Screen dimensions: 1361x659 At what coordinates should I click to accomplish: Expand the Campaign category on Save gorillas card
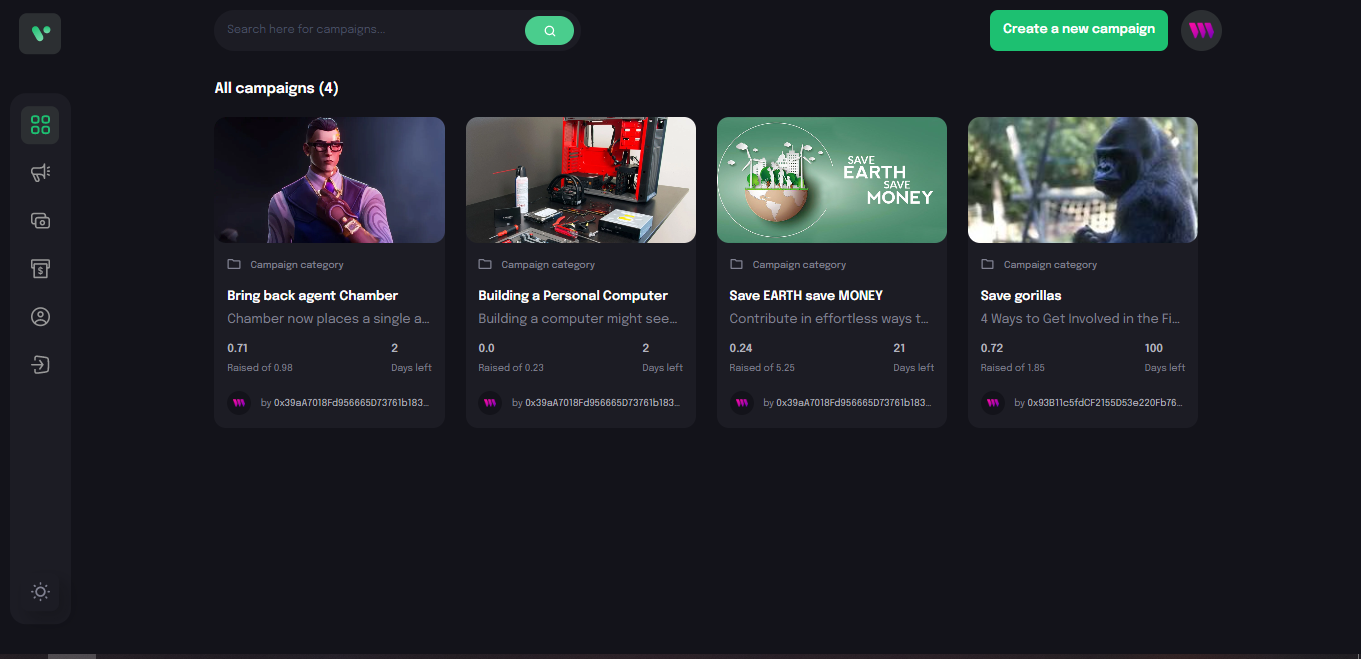[1051, 264]
